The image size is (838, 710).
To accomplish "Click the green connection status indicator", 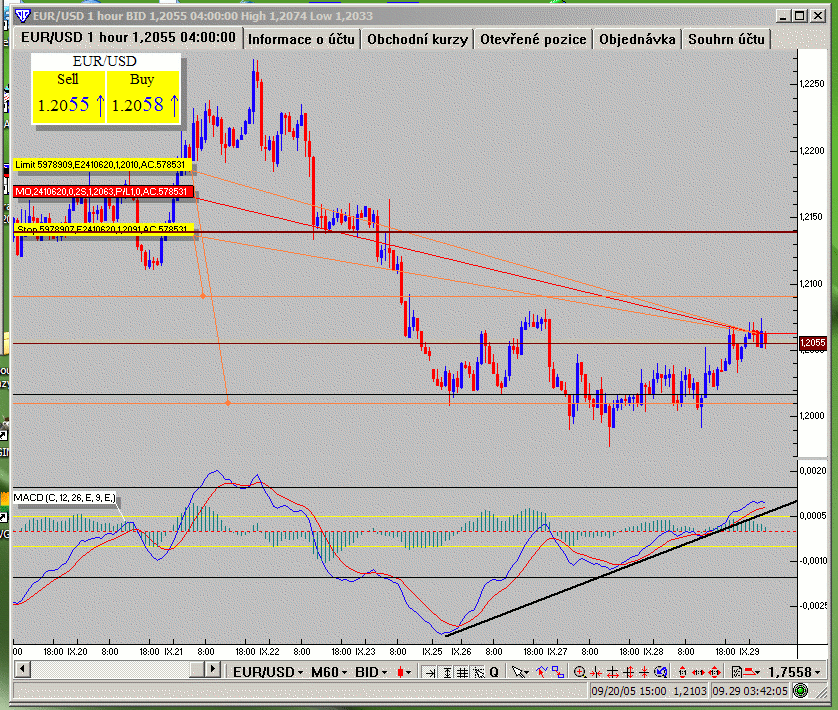I will (x=800, y=691).
